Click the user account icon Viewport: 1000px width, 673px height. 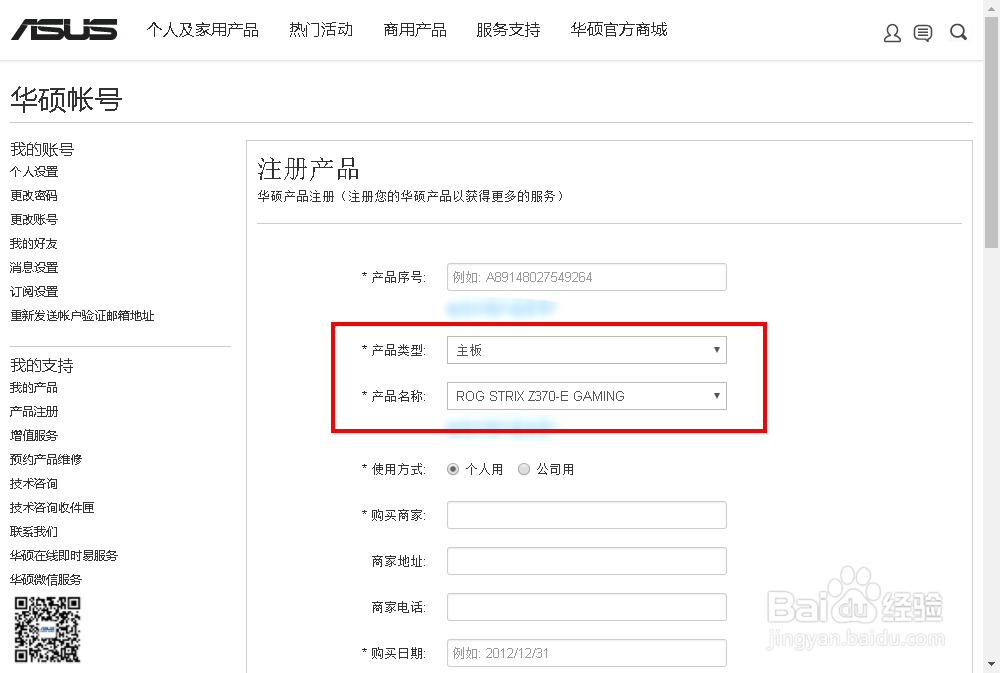tap(891, 31)
